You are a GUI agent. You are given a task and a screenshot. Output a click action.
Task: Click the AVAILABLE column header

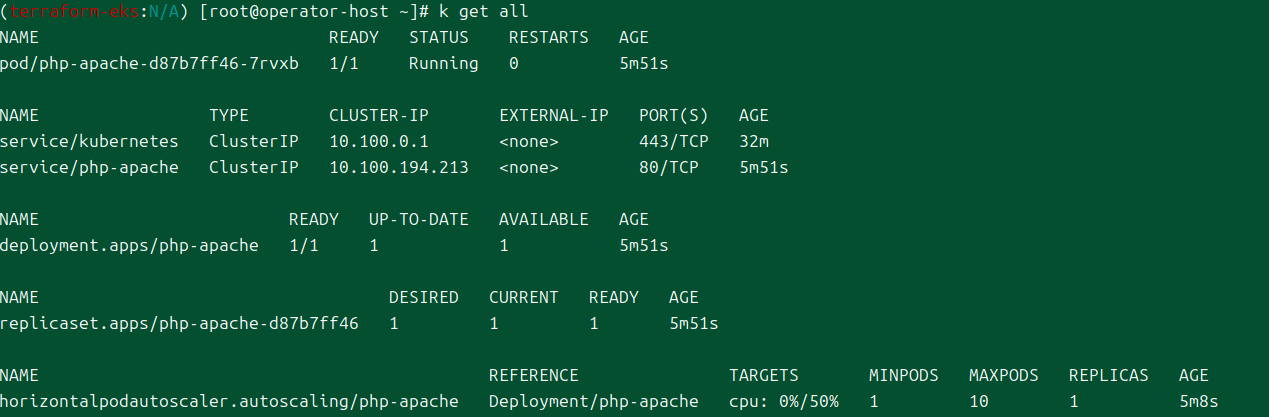click(544, 220)
